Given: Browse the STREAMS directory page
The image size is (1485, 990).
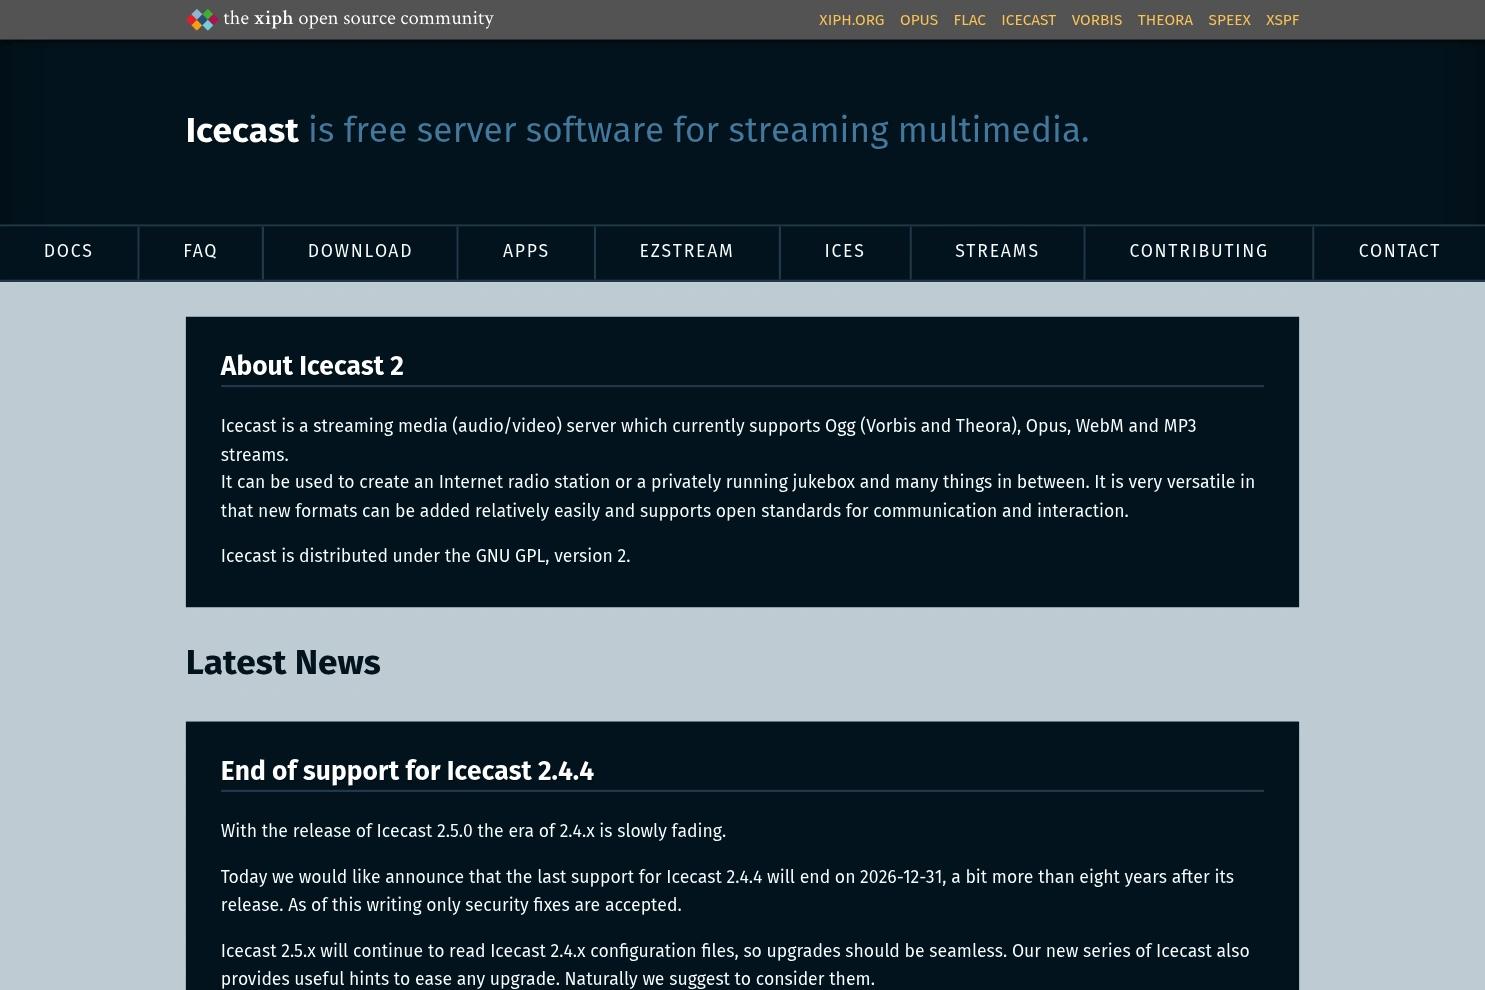Looking at the screenshot, I should tap(997, 252).
